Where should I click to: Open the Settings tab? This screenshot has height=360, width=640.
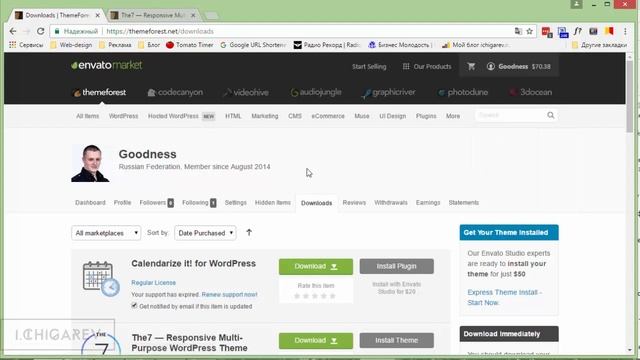point(236,202)
